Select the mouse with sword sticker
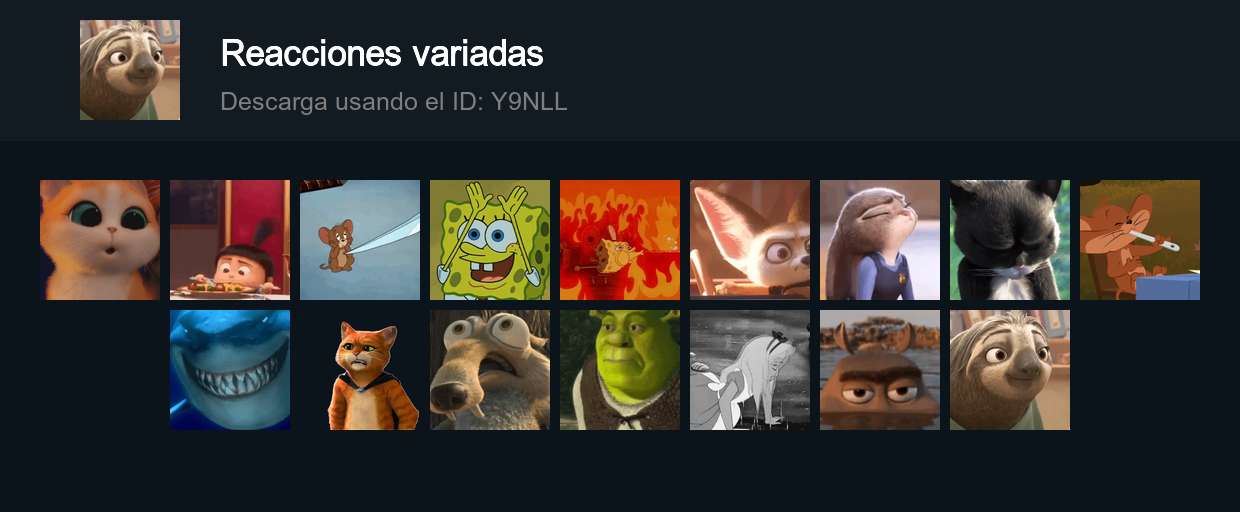The height and width of the screenshot is (512, 1240). pos(360,240)
